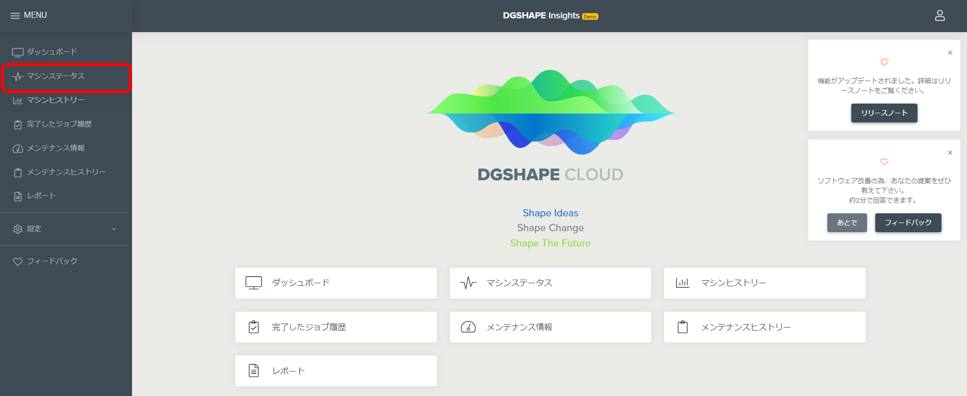Click the checked clipboard icon in 完了したジョブ履歴 card

pos(253,327)
